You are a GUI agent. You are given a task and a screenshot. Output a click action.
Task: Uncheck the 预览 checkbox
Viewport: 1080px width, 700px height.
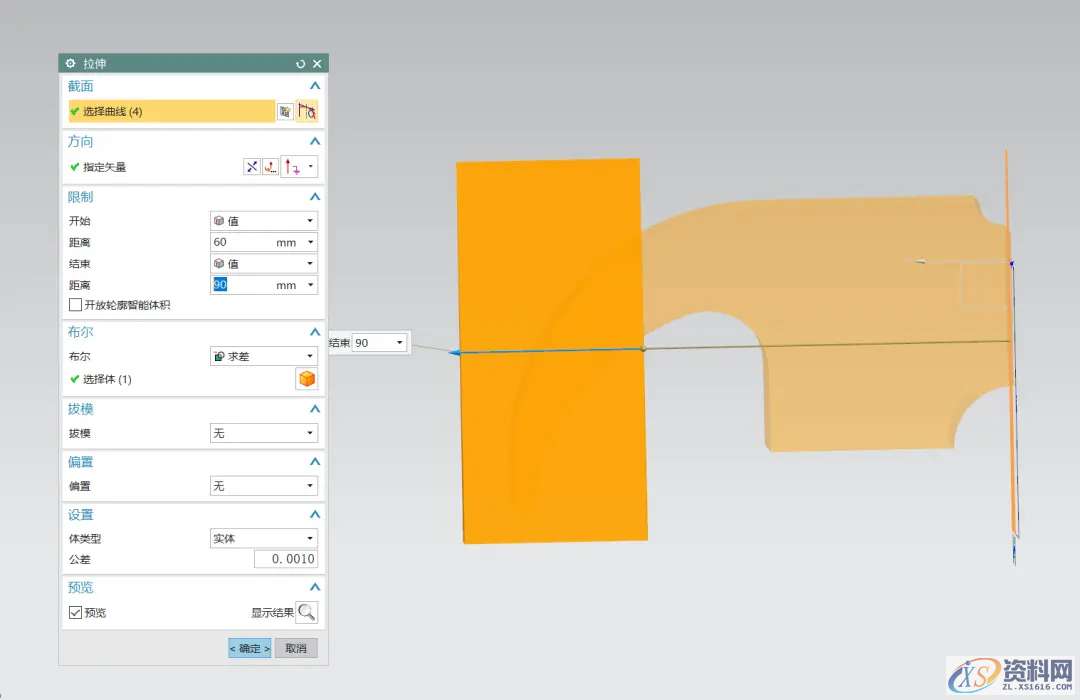click(x=75, y=612)
